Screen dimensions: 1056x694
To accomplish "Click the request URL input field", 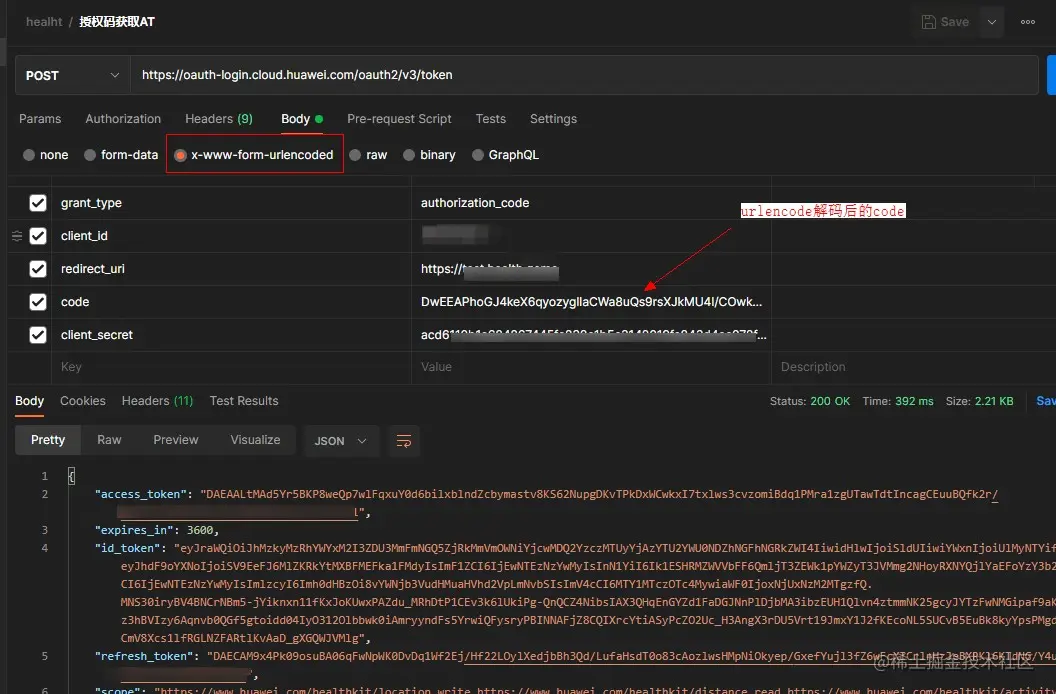I will click(584, 75).
